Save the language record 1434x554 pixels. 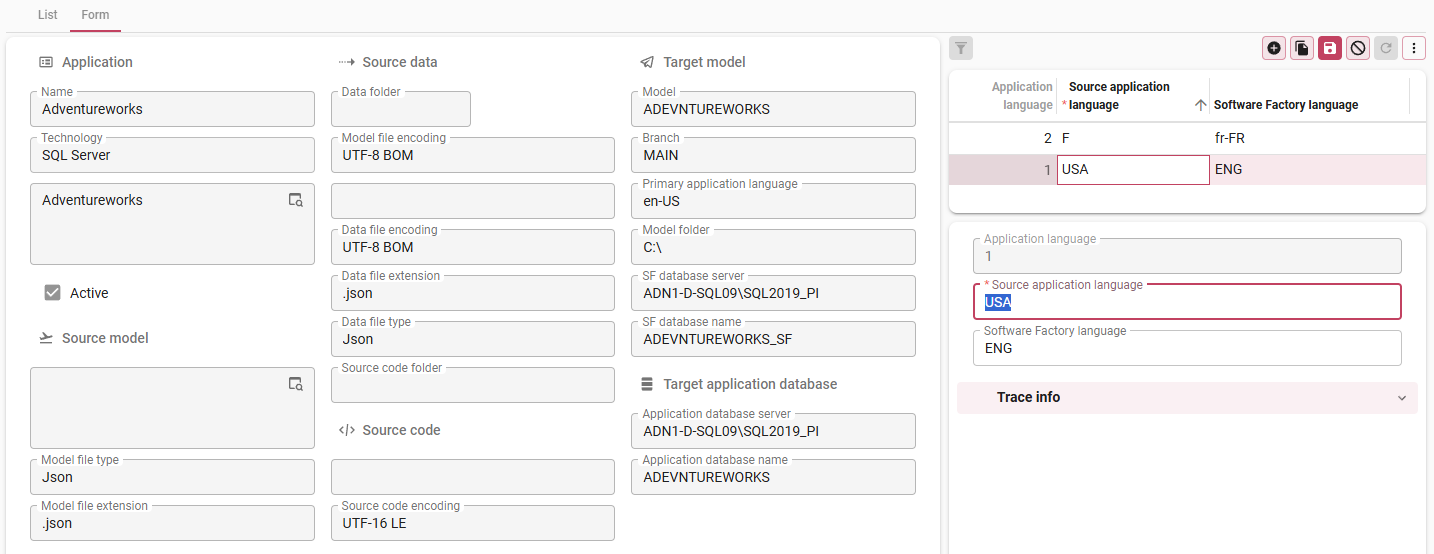(1330, 48)
